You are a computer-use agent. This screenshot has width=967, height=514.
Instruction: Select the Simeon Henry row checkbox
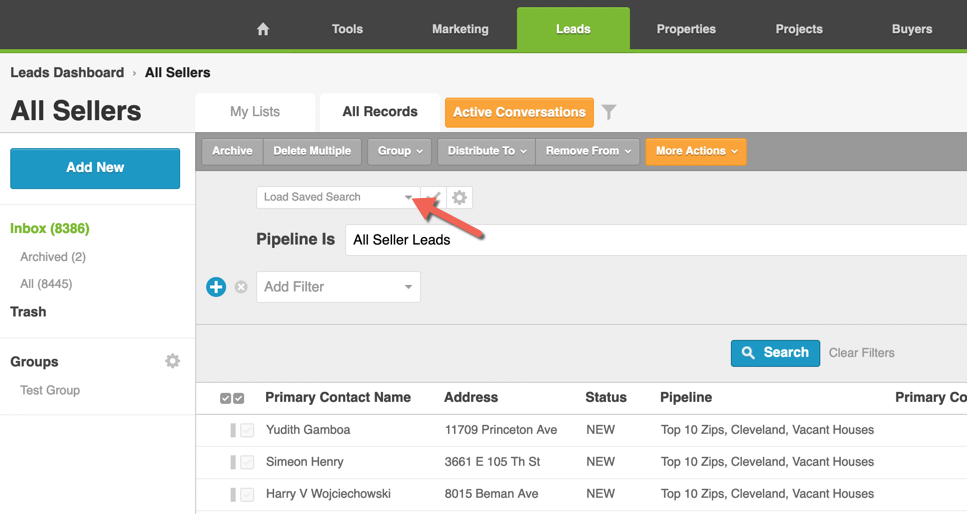247,462
